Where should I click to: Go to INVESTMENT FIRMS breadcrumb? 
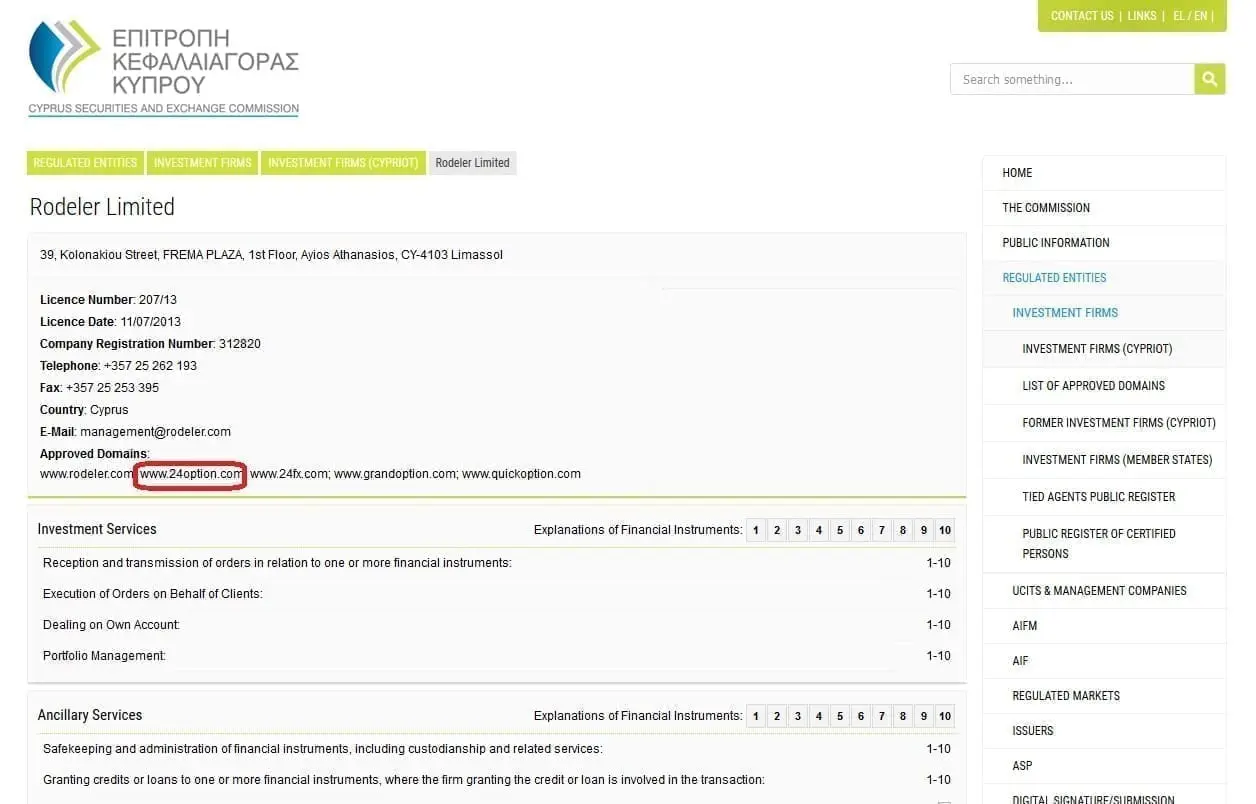coord(203,163)
